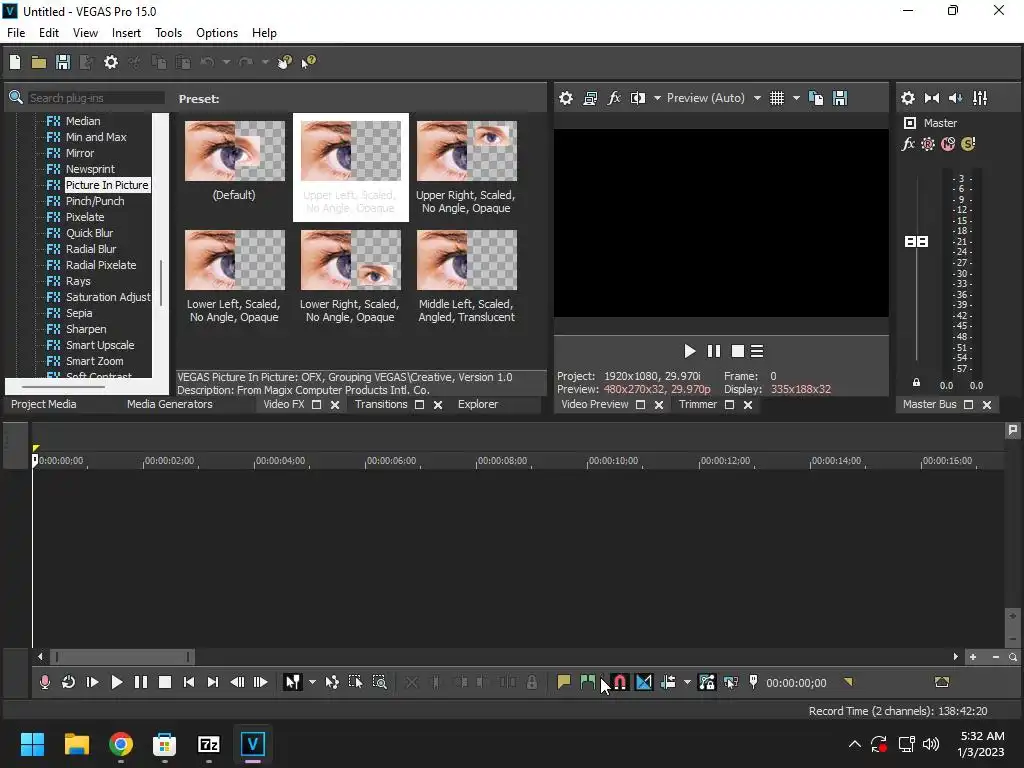Switch to Explorer tab
Viewport: 1024px width, 768px height.
click(477, 404)
